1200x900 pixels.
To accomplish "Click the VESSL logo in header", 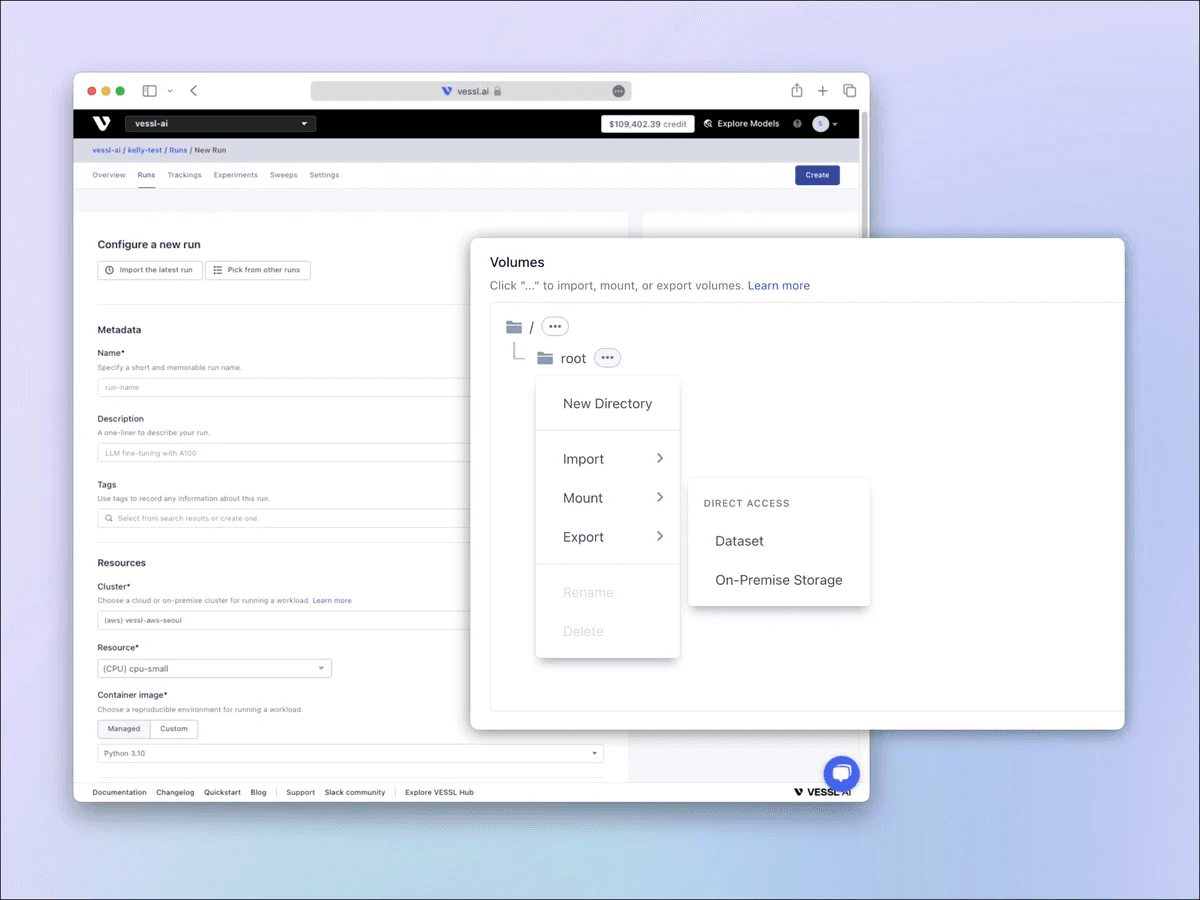I will [x=101, y=124].
